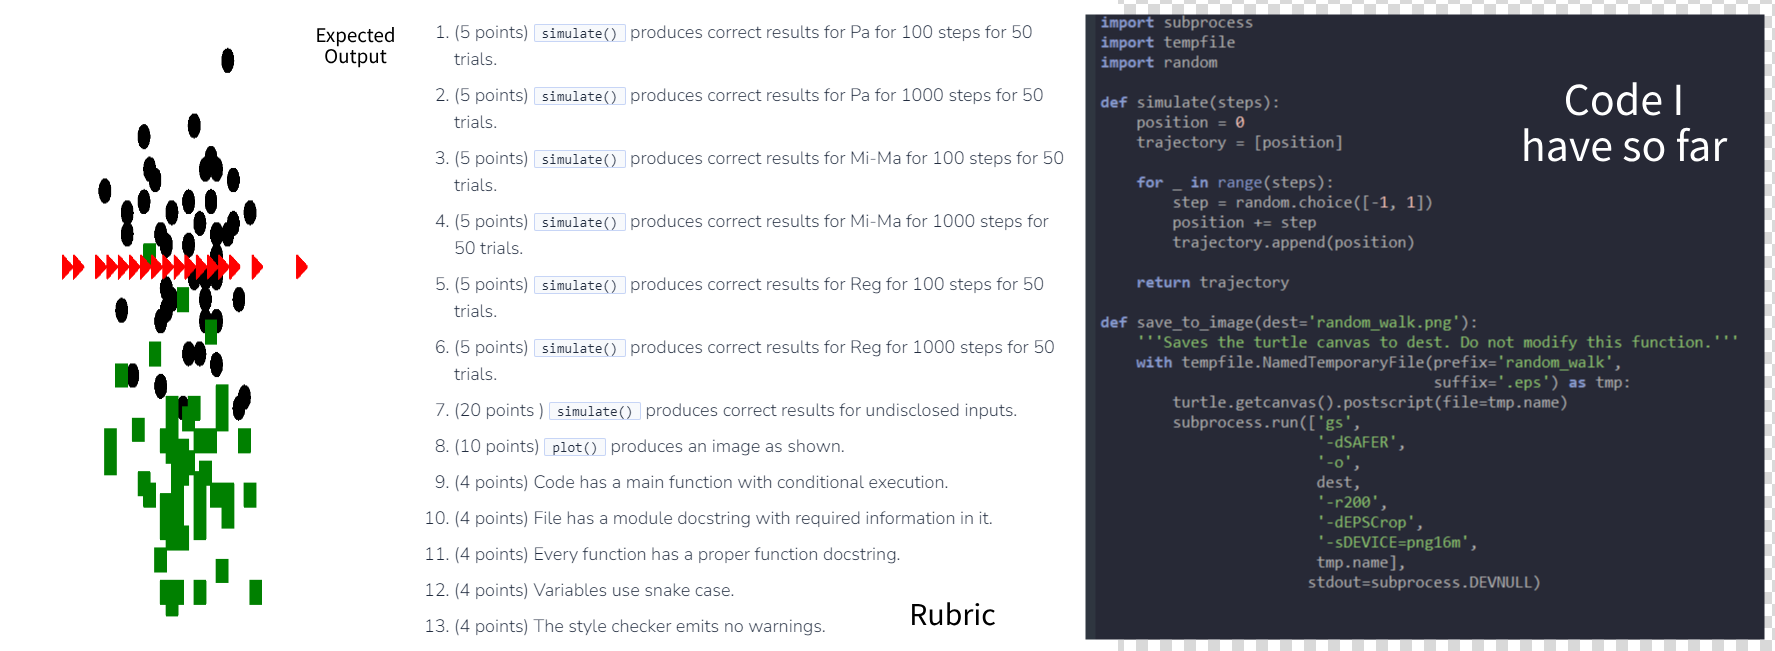Click code line 'import subprocess'
Screen dimensions: 1775x651
tap(1176, 22)
